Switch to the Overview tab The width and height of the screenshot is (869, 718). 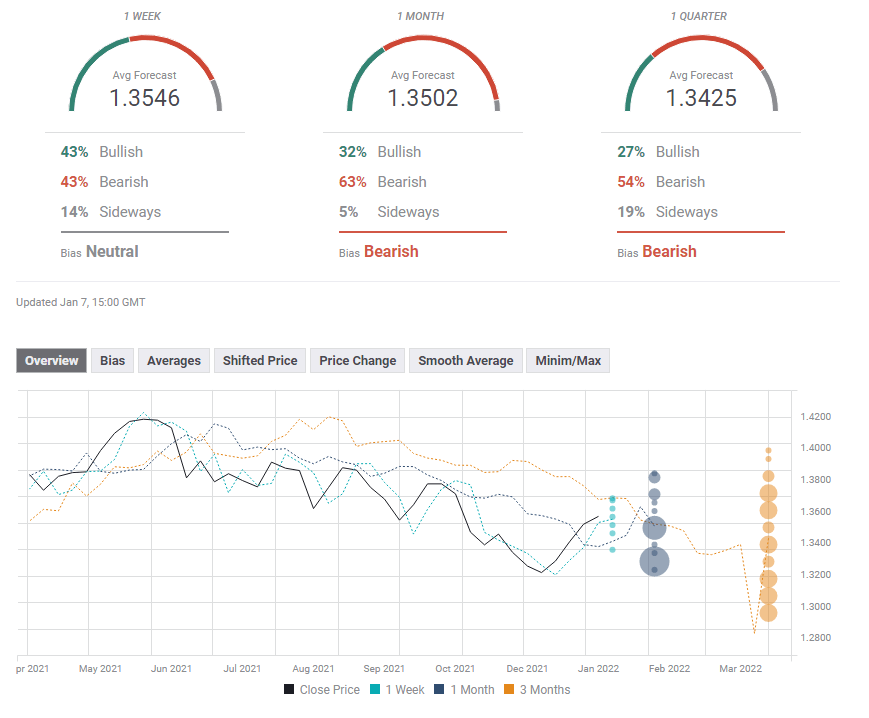coord(51,361)
